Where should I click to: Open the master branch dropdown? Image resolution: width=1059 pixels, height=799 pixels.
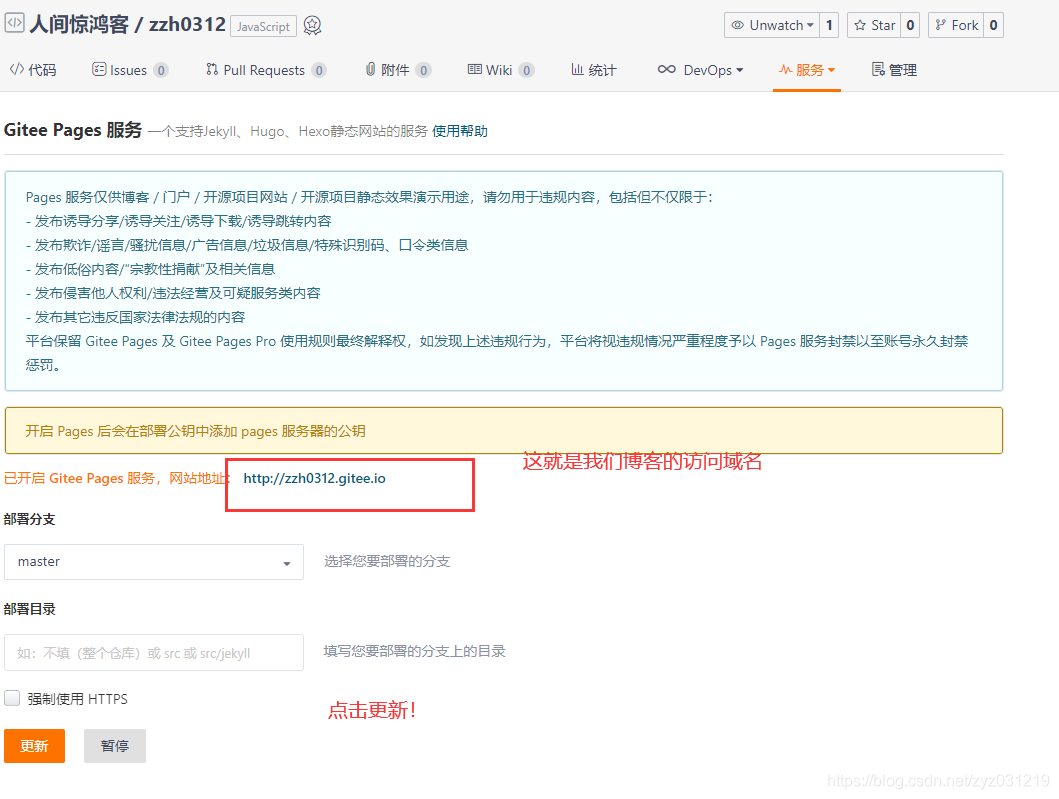coord(154,562)
